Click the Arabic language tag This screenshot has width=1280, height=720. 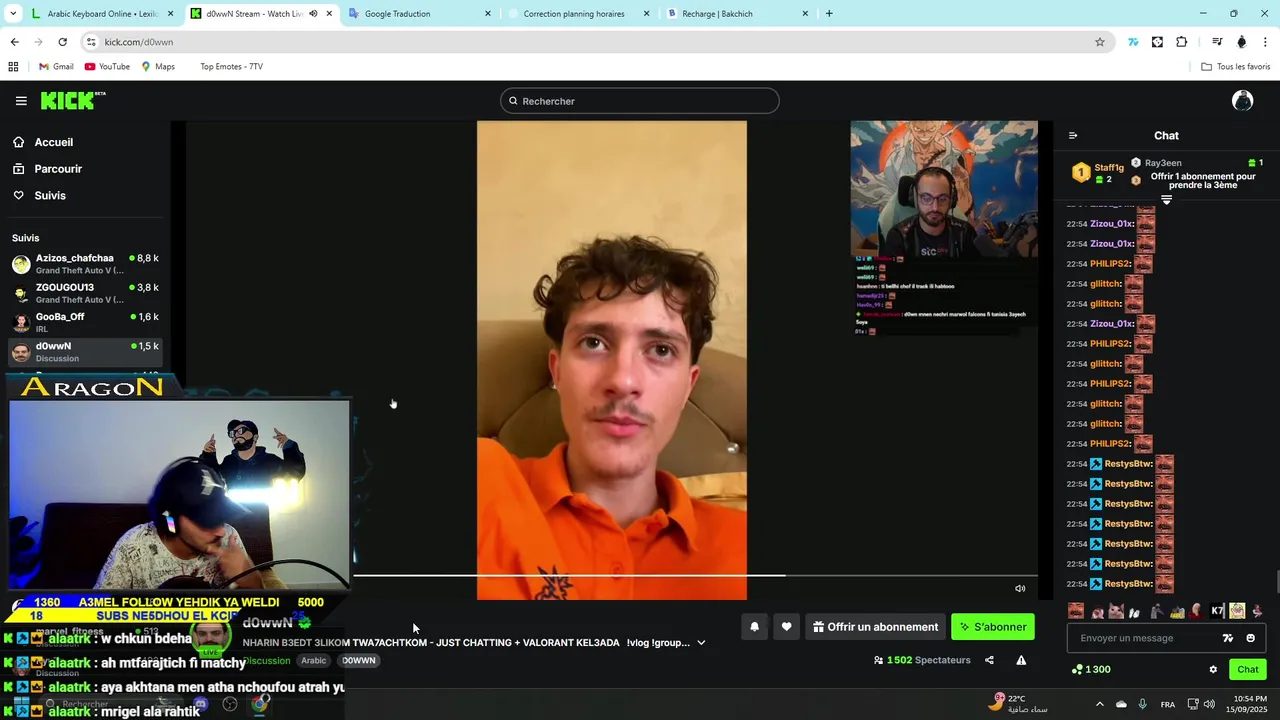point(314,661)
